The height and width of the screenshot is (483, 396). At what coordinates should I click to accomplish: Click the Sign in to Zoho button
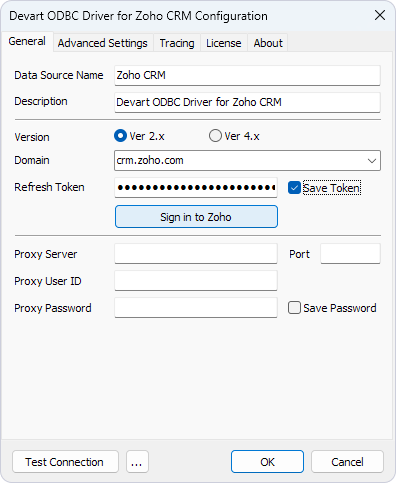196,217
